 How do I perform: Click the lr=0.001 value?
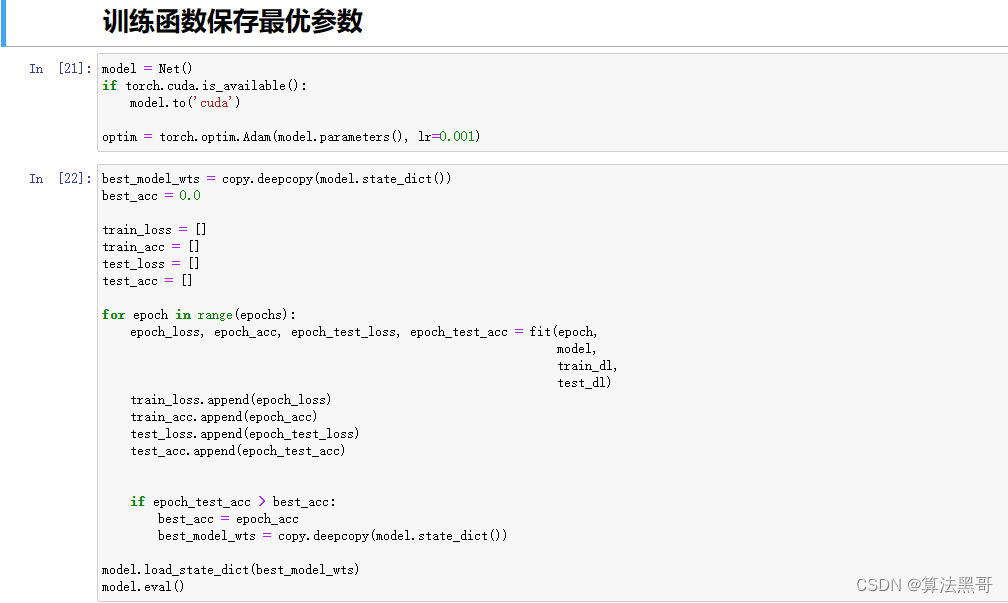coord(449,137)
